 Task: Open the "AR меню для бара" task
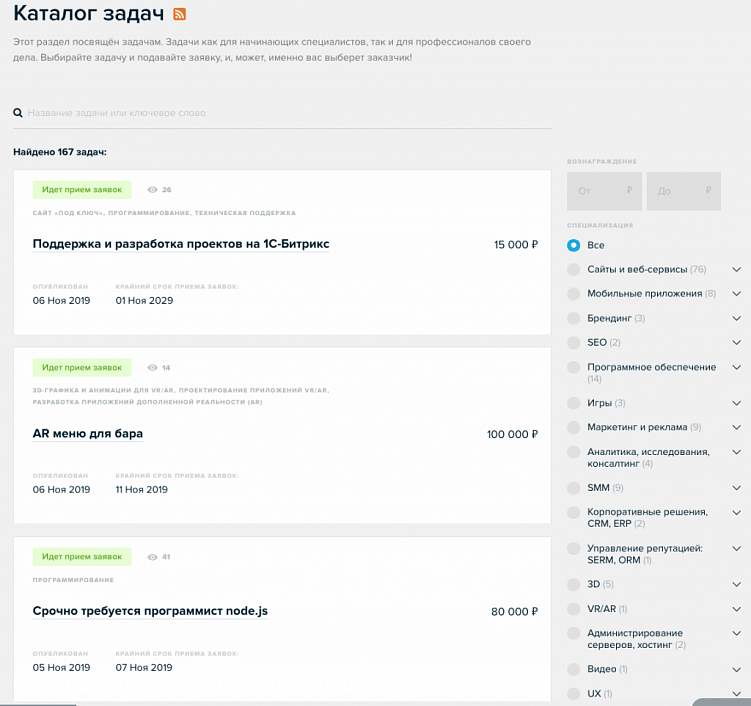coord(88,434)
